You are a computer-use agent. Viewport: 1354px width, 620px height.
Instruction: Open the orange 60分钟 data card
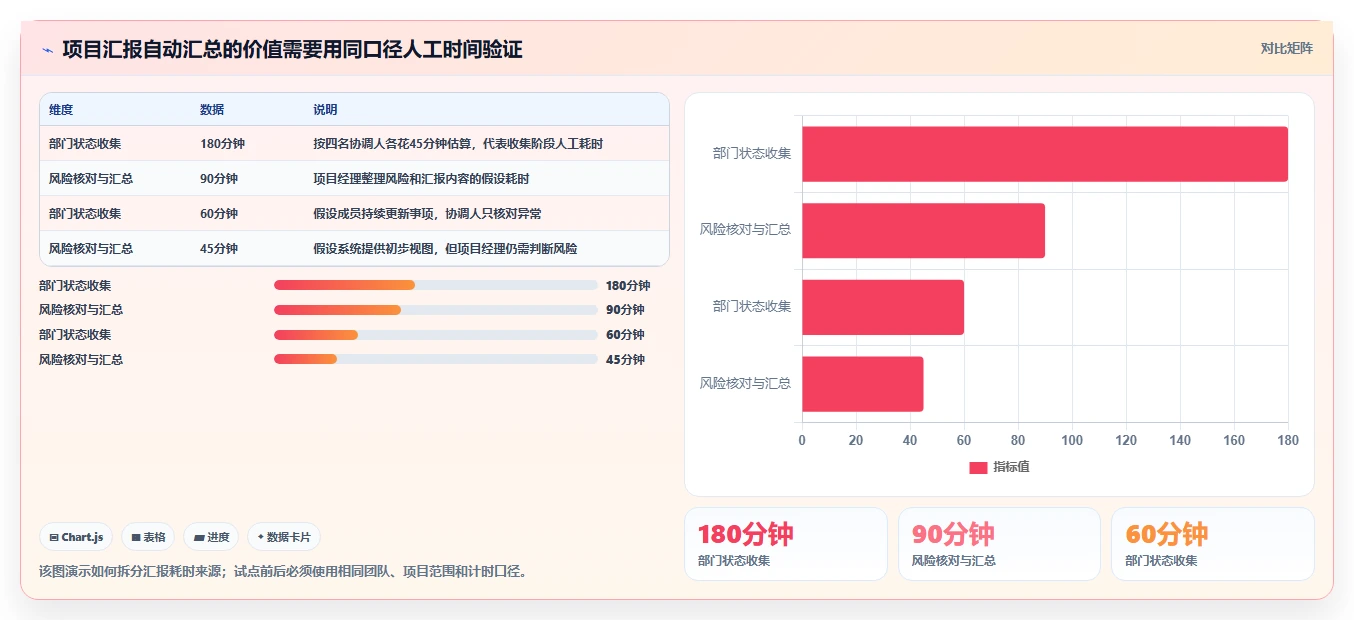coord(1213,544)
